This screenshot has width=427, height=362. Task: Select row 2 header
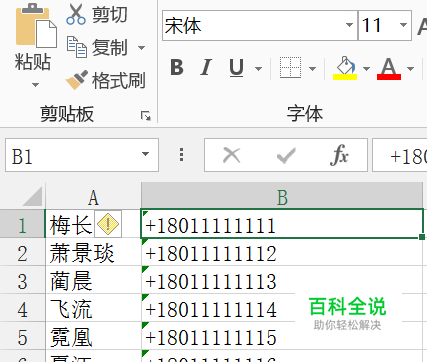pyautogui.click(x=22, y=252)
